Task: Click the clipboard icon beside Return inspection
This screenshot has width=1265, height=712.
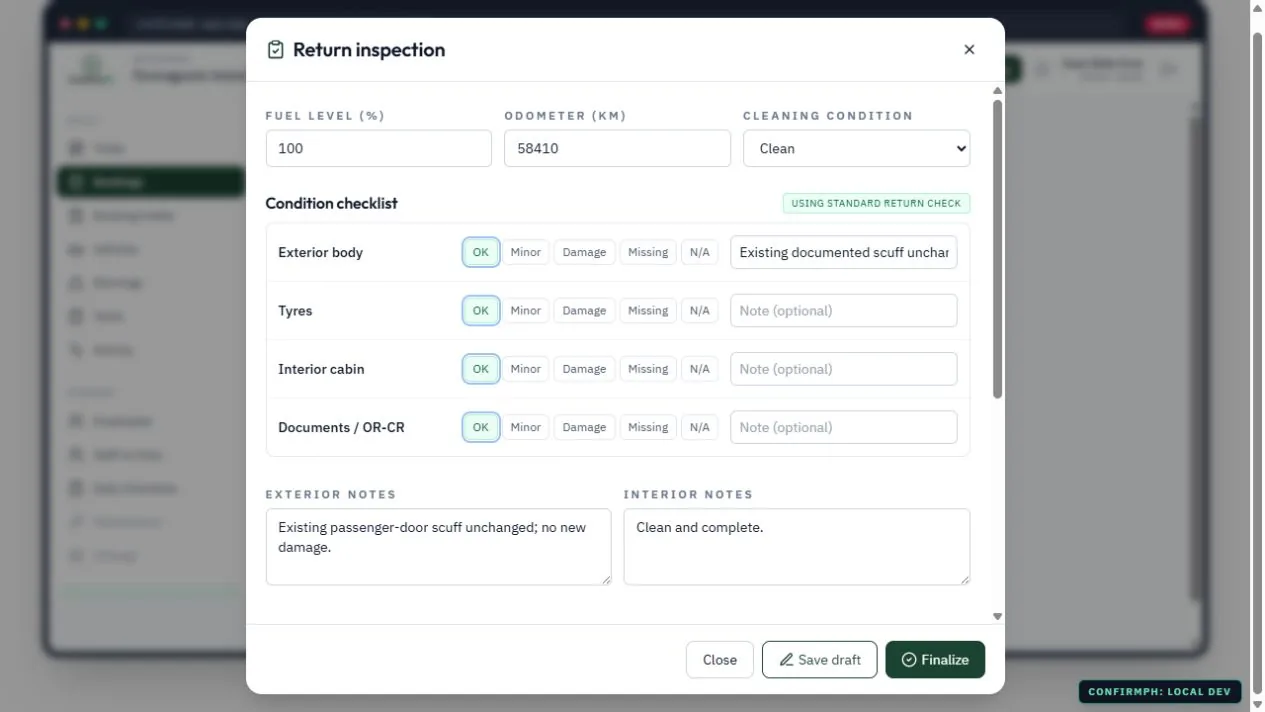Action: [x=276, y=50]
